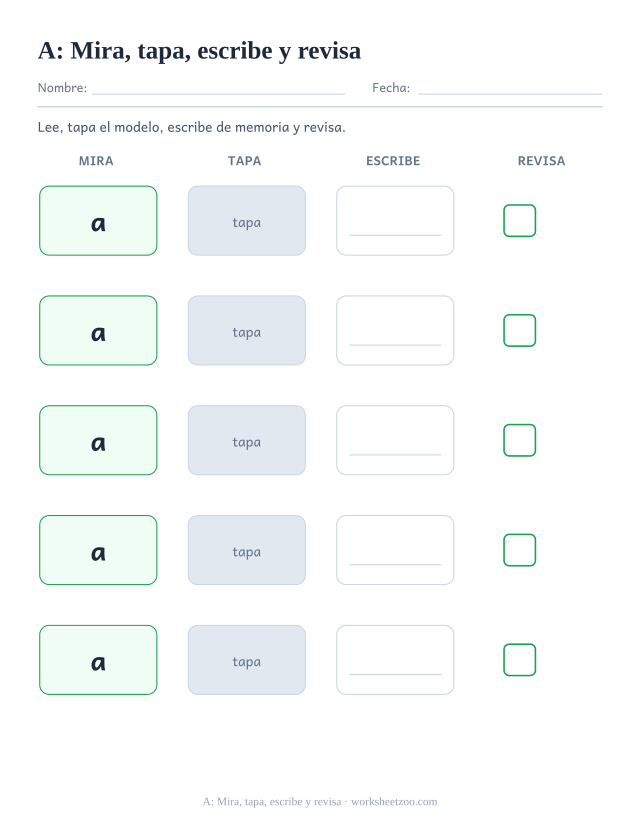Check the fifth row REVISA checkbox

click(520, 660)
